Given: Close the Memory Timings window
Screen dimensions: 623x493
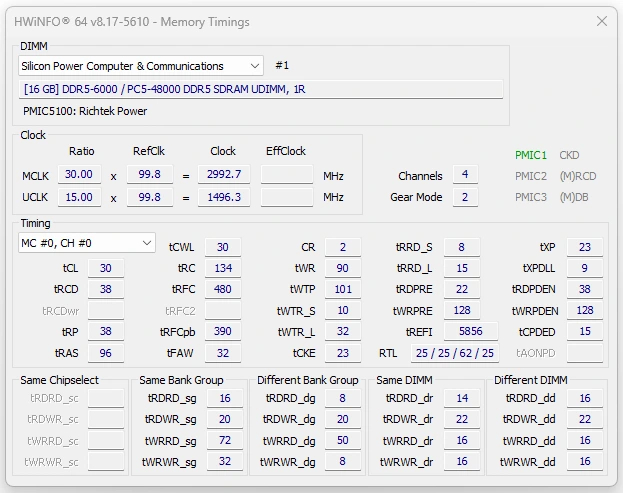Looking at the screenshot, I should (601, 21).
